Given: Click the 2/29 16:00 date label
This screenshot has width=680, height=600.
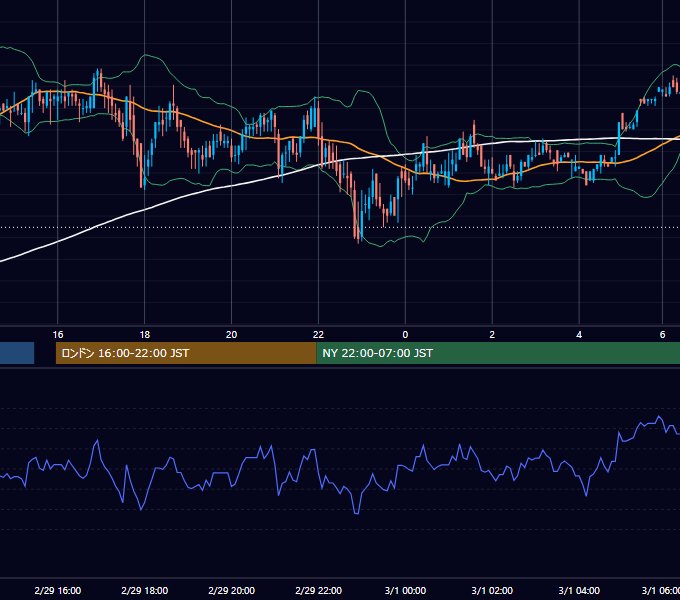Looking at the screenshot, I should click(x=58, y=590).
